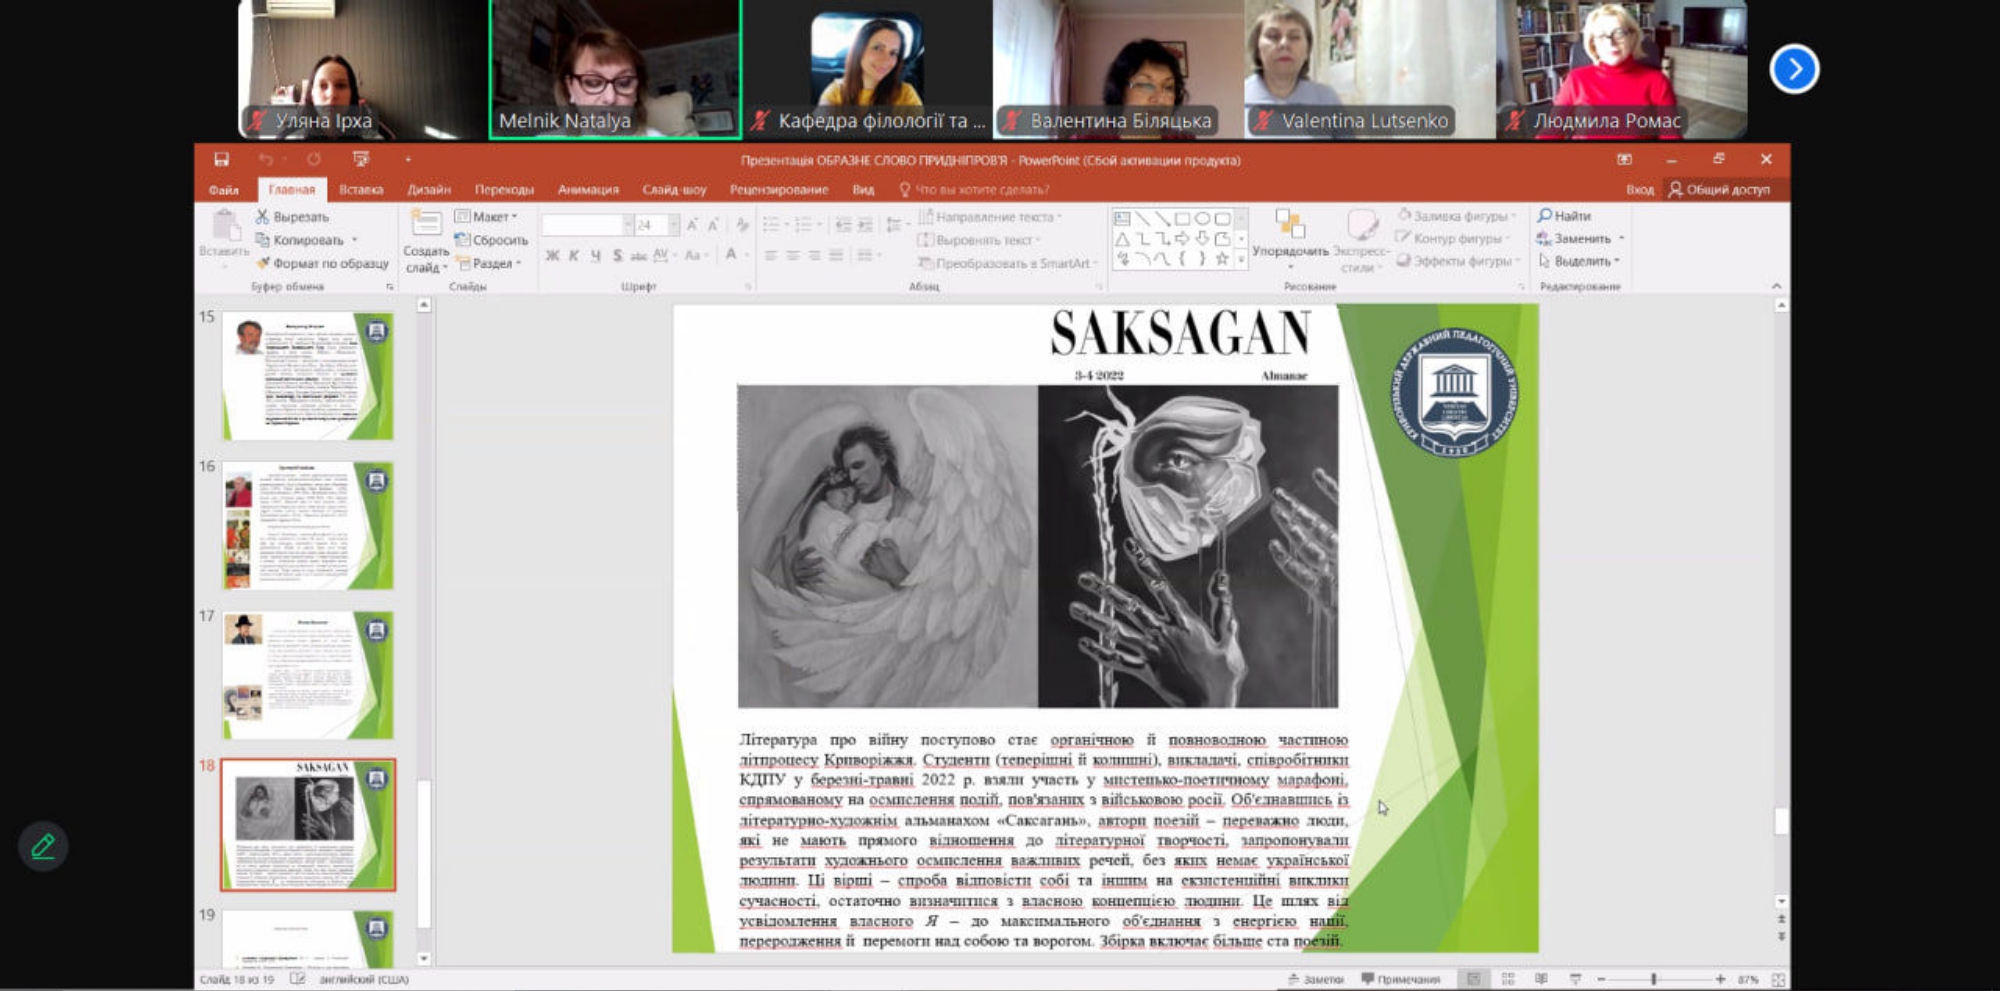The image size is (2000, 991).
Task: Collapse the ribbon with the chevron
Action: click(x=1776, y=286)
